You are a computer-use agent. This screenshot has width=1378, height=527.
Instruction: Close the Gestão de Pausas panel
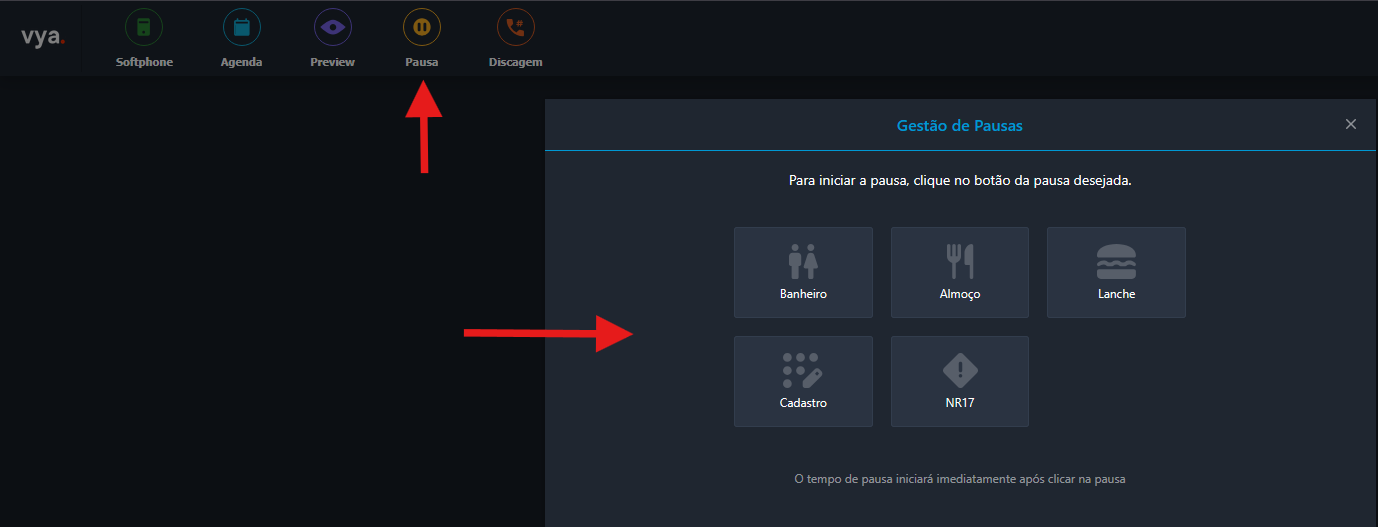click(x=1351, y=124)
